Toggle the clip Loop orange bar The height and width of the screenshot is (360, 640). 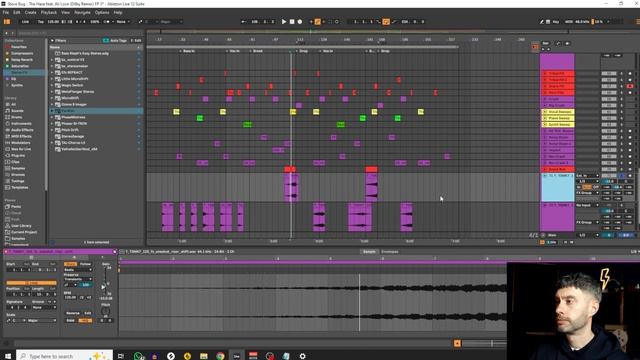(x=31, y=283)
